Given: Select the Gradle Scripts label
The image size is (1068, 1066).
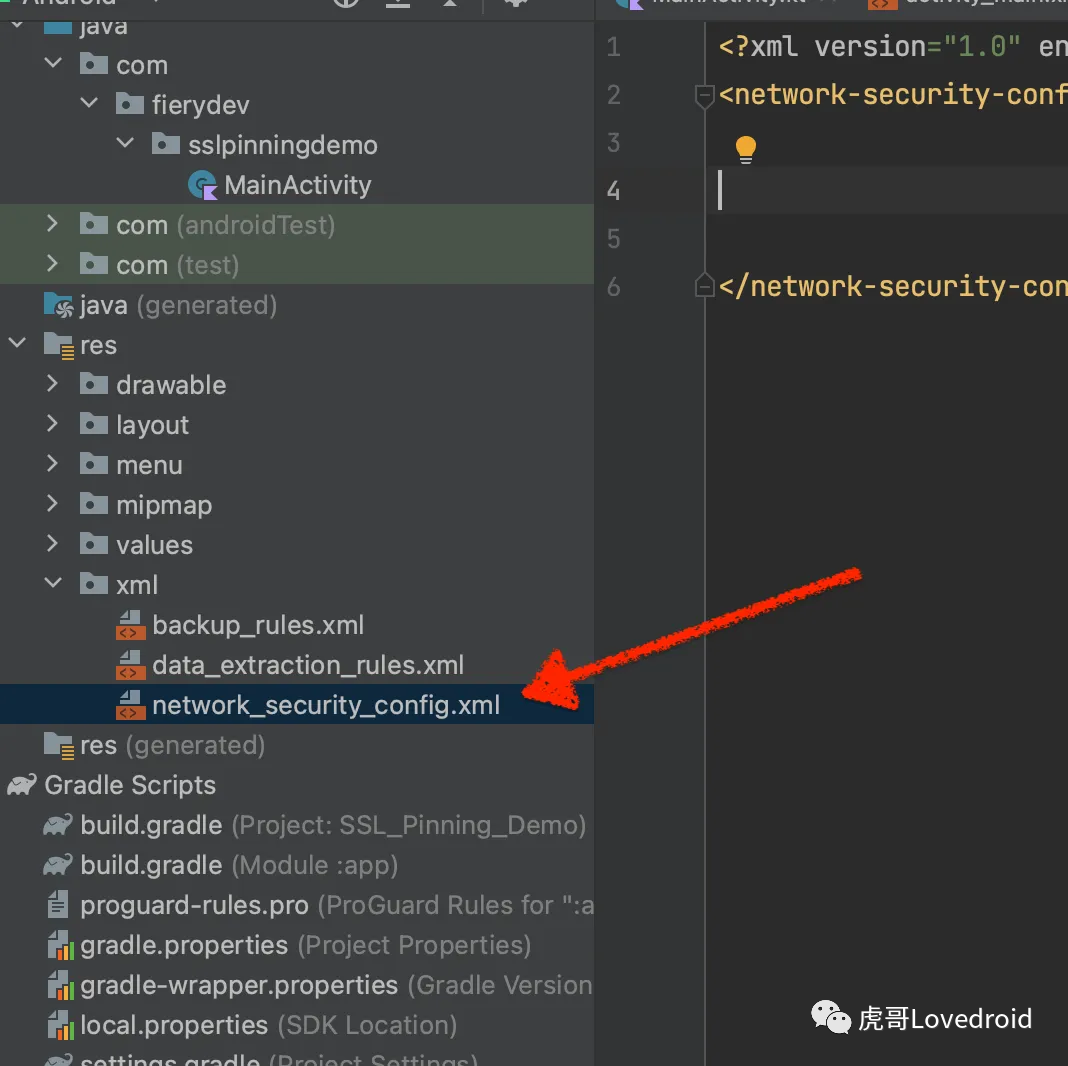Looking at the screenshot, I should 130,785.
